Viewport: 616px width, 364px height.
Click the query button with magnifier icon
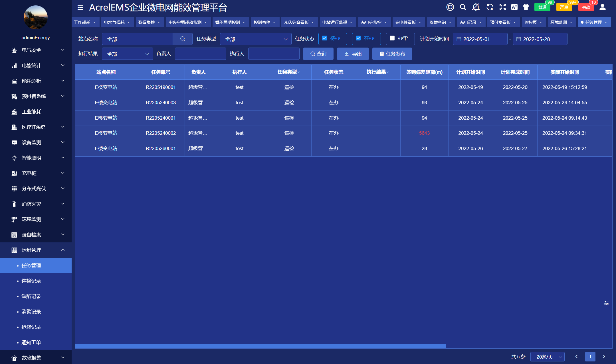point(318,54)
